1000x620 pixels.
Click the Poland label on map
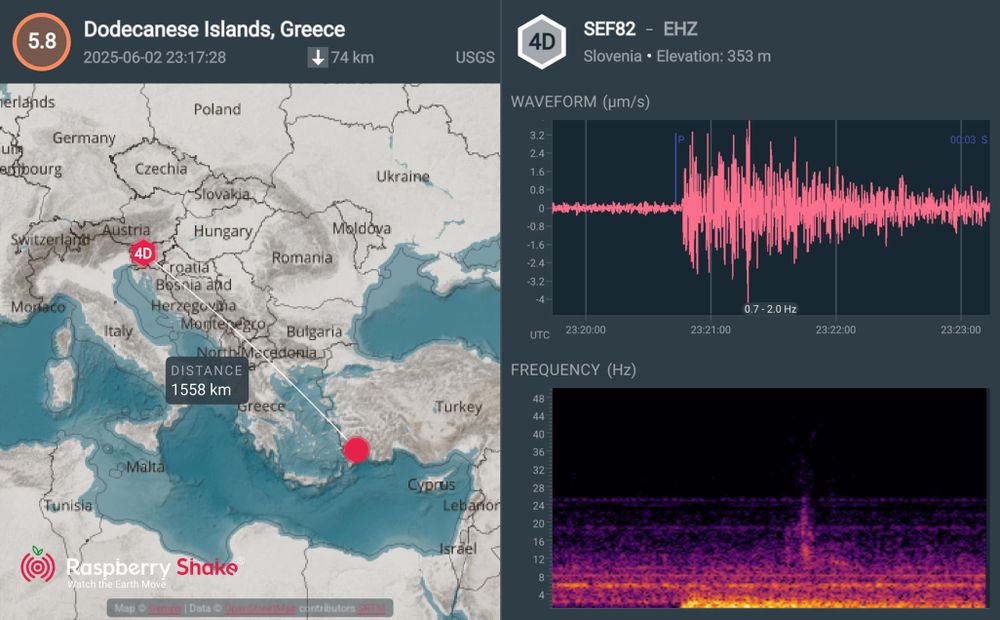click(217, 109)
